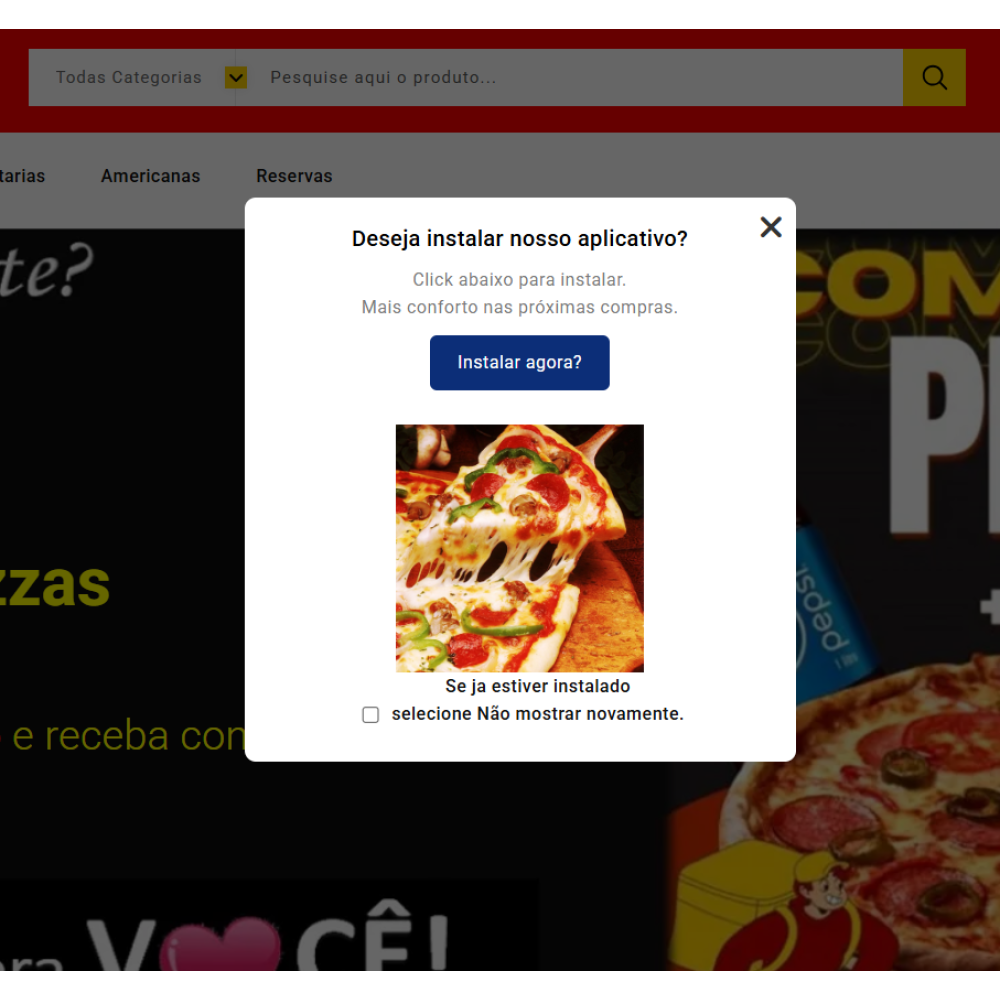Open the Reservas menu item
The image size is (1000, 1000).
pos(294,176)
